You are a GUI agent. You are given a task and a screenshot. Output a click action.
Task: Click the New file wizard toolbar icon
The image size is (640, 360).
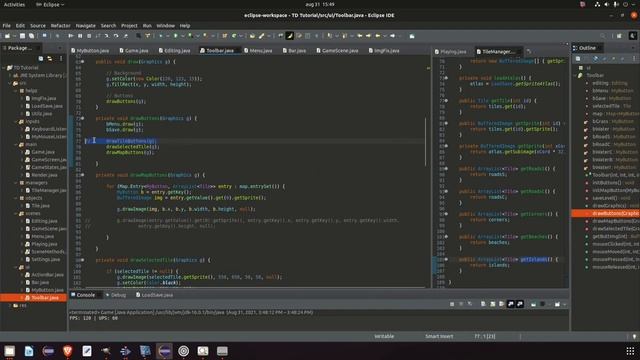7,36
